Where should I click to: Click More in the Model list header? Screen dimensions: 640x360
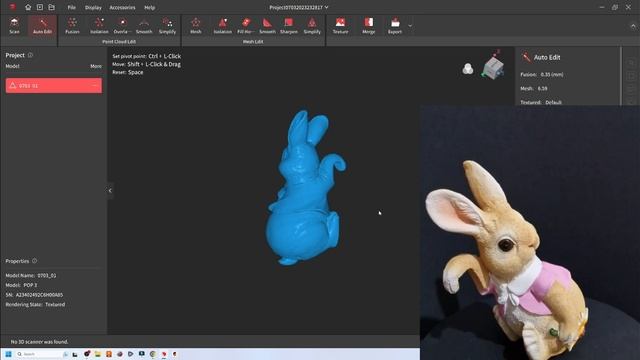tap(96, 66)
